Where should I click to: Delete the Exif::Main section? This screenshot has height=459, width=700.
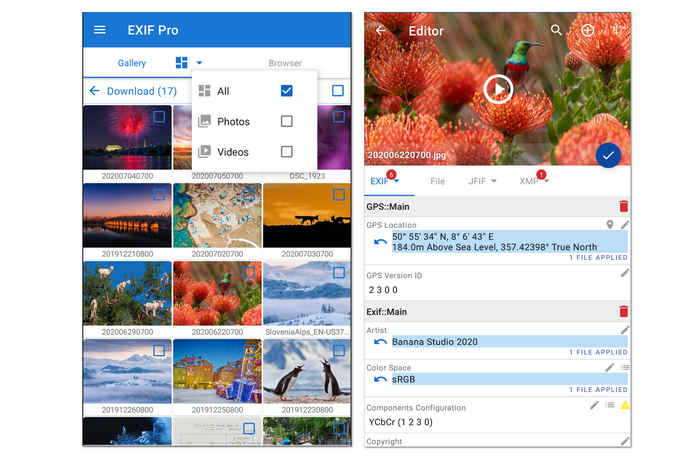click(624, 311)
